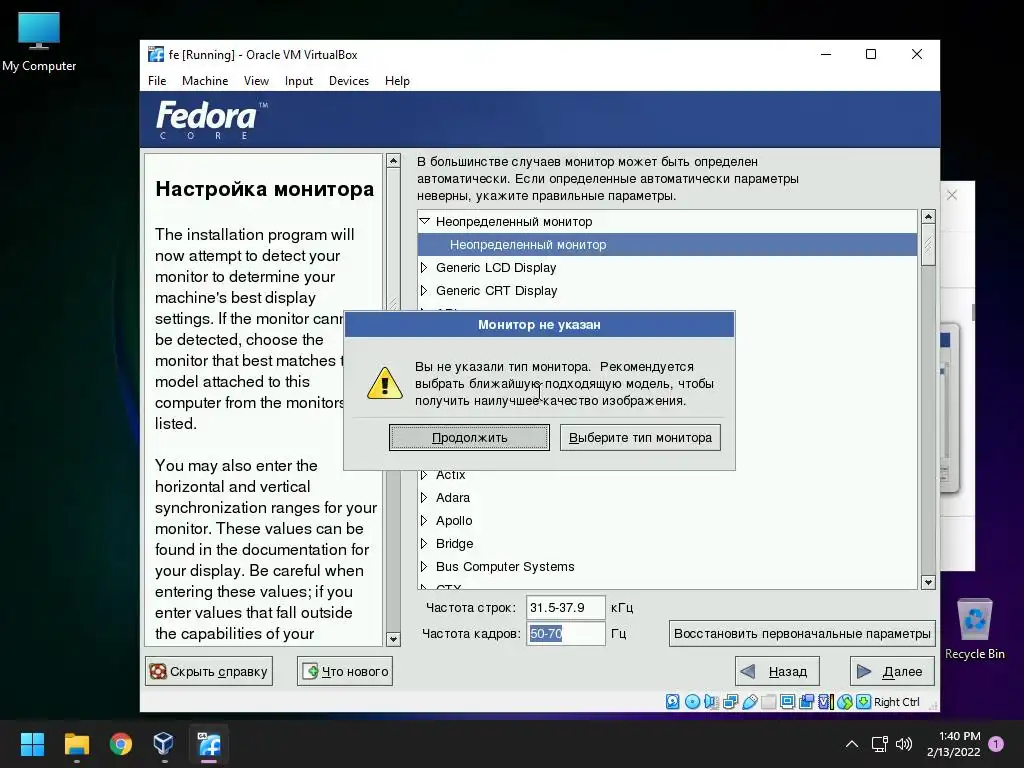Open the View menu
1024x768 pixels.
click(x=256, y=80)
